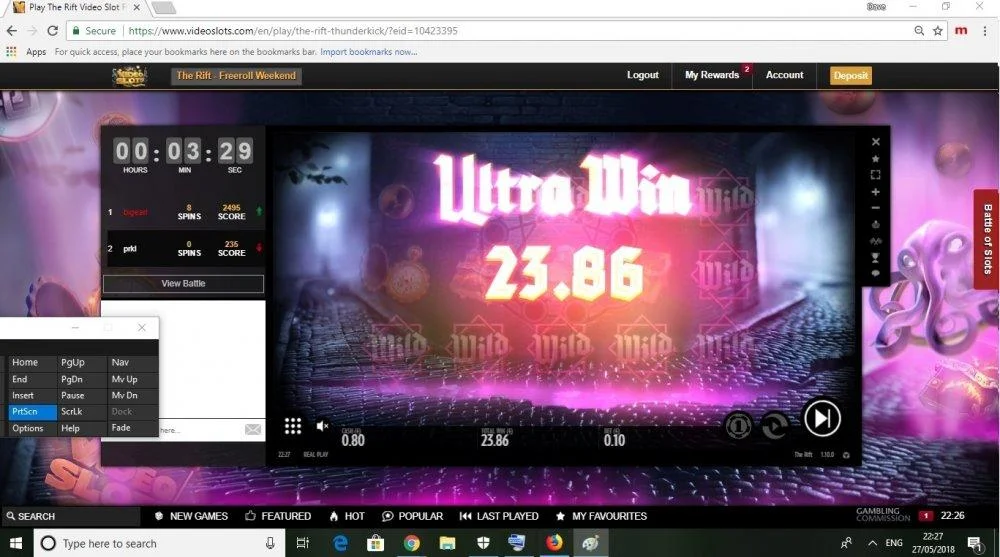Open My Rewards
This screenshot has width=1000, height=557.
[x=712, y=75]
